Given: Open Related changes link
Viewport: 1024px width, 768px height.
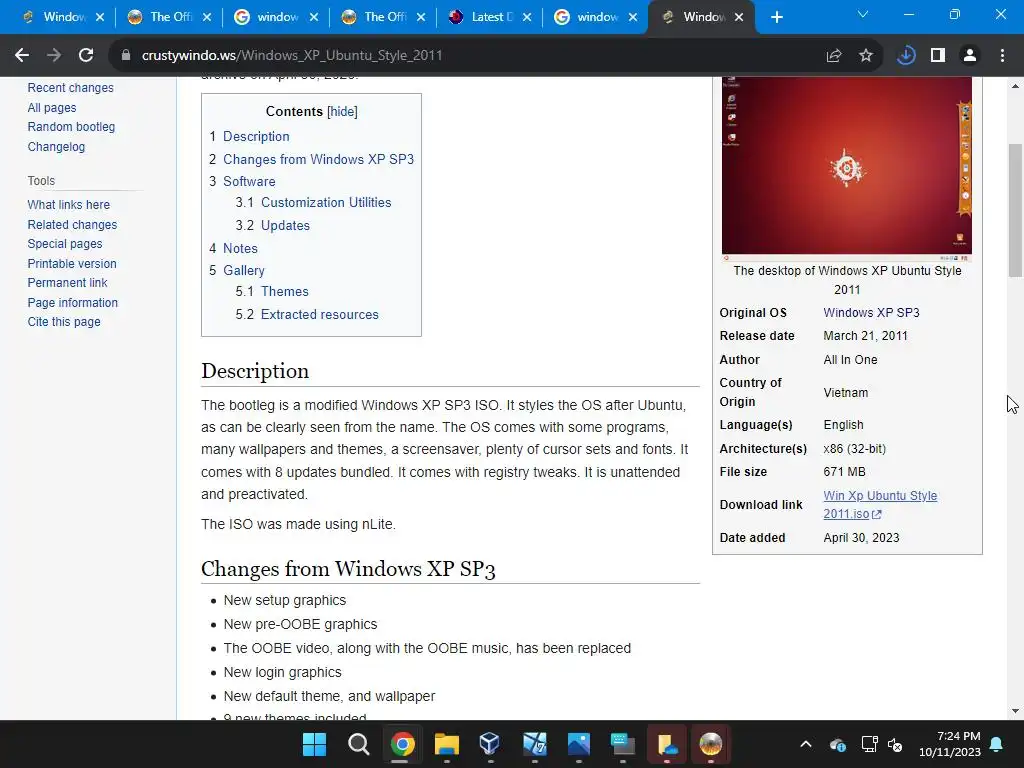Looking at the screenshot, I should [x=72, y=225].
